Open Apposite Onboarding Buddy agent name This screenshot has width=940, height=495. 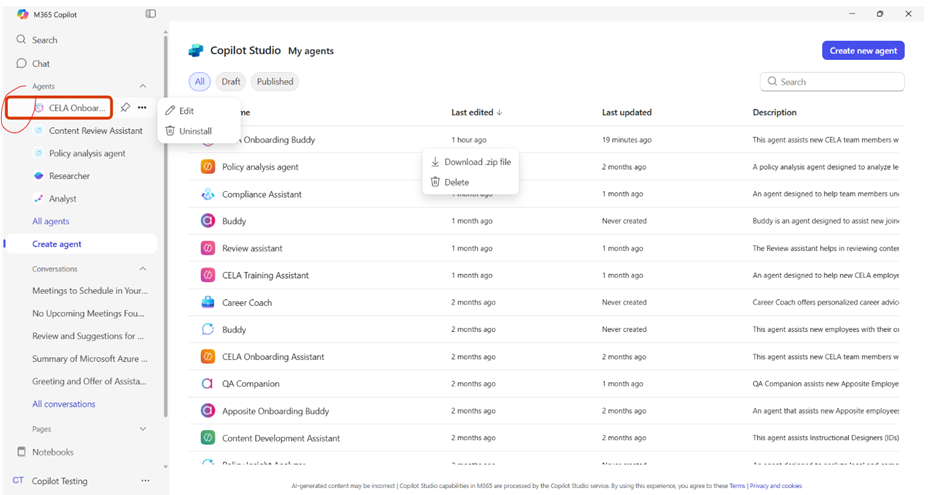[275, 411]
